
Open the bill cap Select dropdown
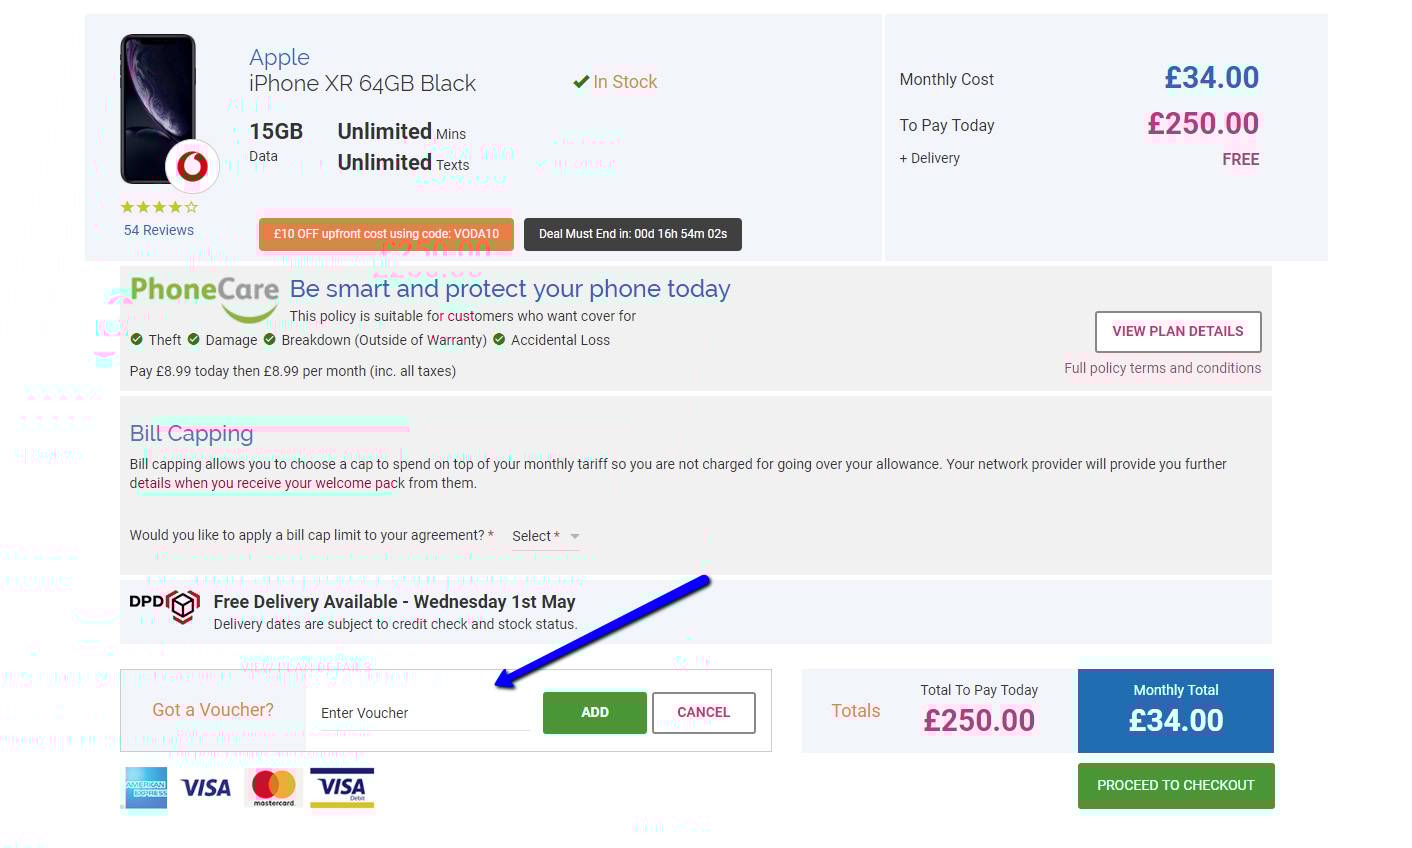544,536
